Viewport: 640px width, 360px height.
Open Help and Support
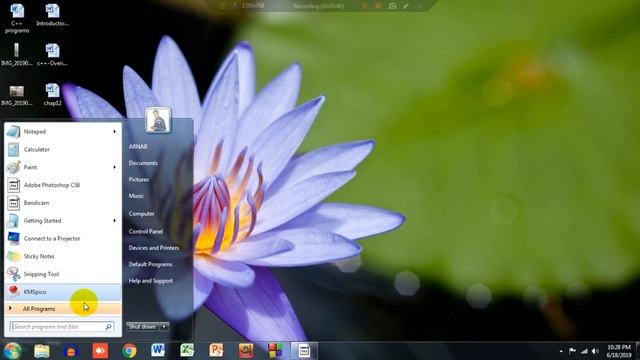point(151,281)
